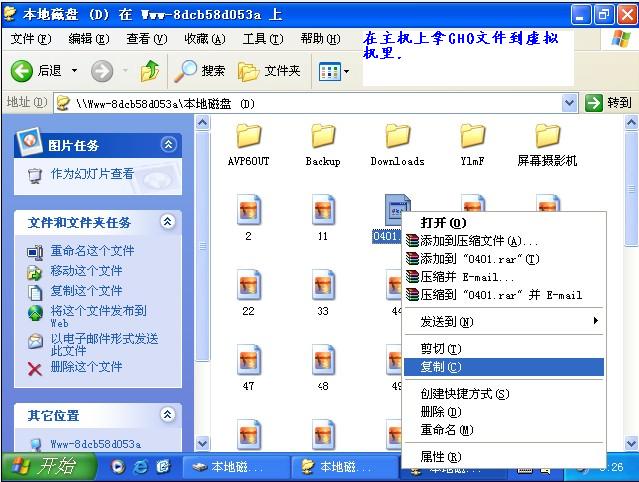Open the AVP6OUT folder

[248, 137]
